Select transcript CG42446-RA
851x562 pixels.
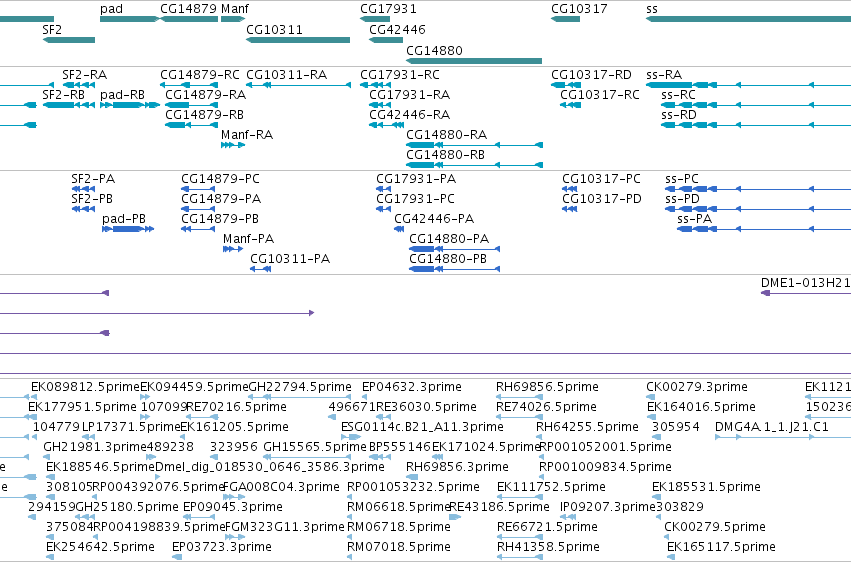(410, 114)
